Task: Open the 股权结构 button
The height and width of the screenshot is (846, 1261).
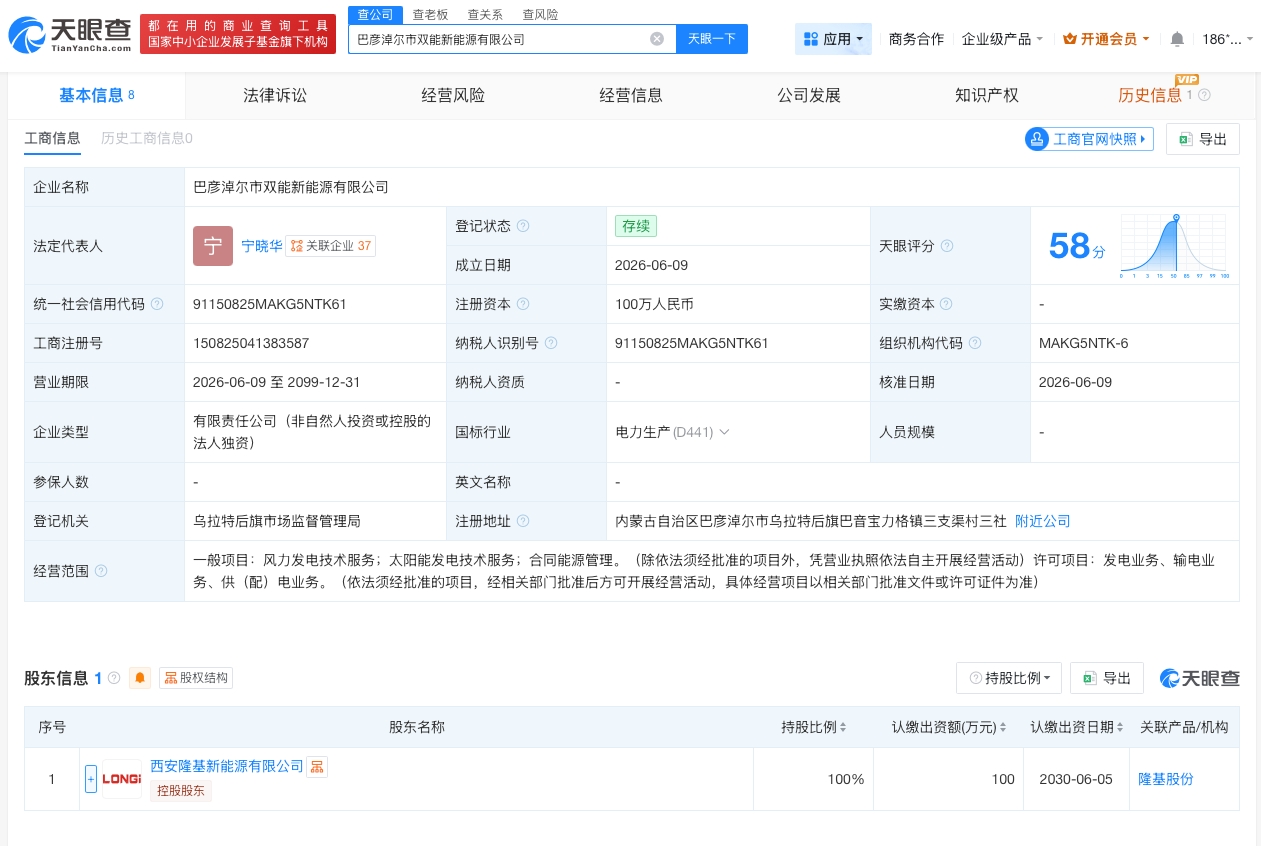Action: coord(196,678)
